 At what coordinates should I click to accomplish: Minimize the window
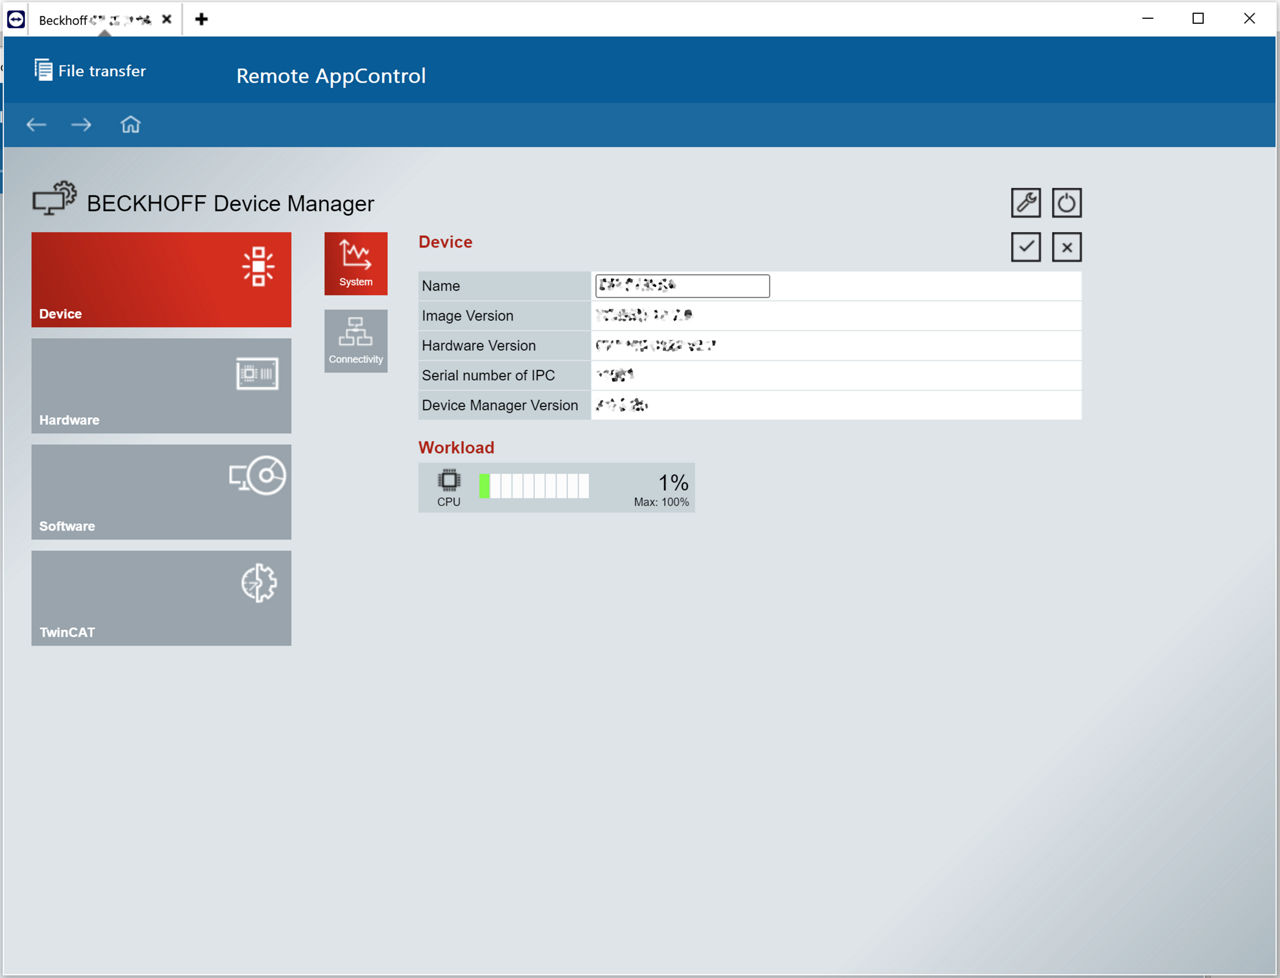coord(1148,18)
